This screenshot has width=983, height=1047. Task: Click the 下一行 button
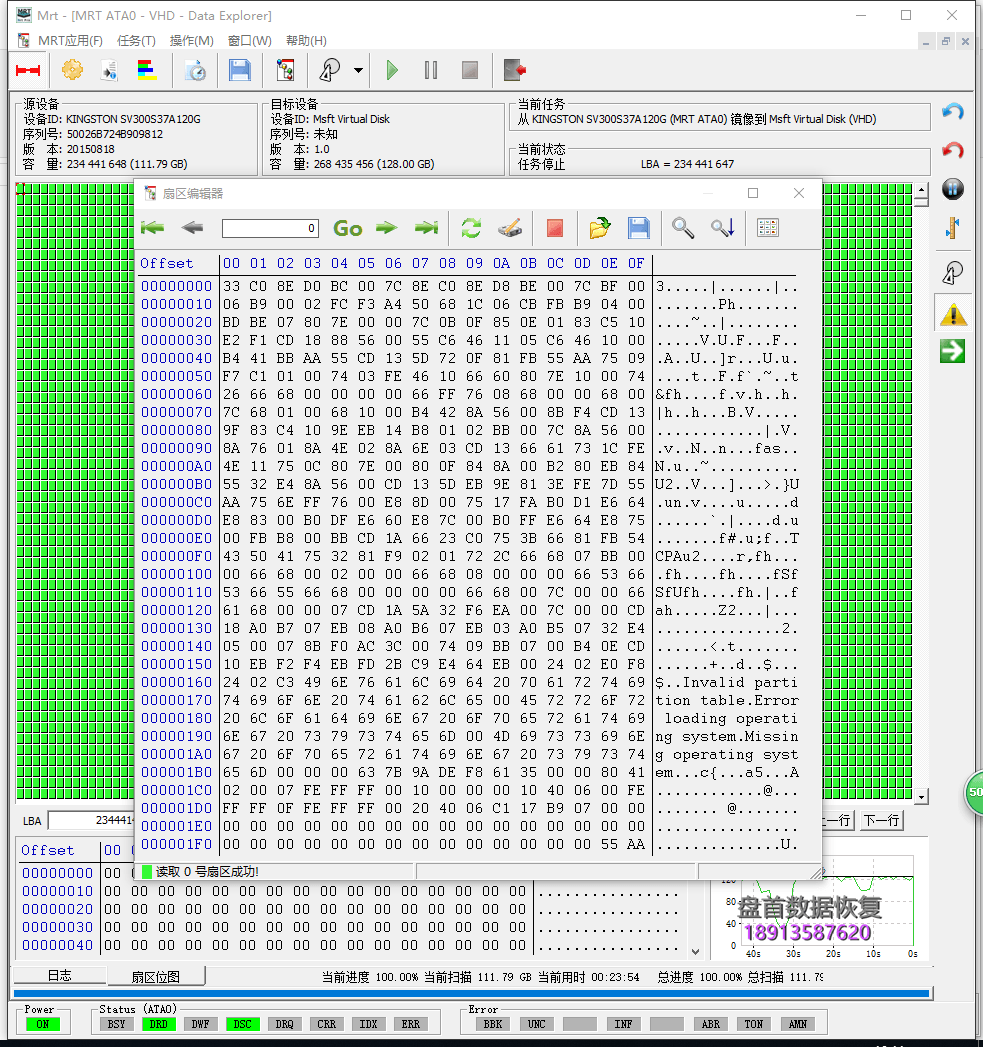(x=881, y=820)
